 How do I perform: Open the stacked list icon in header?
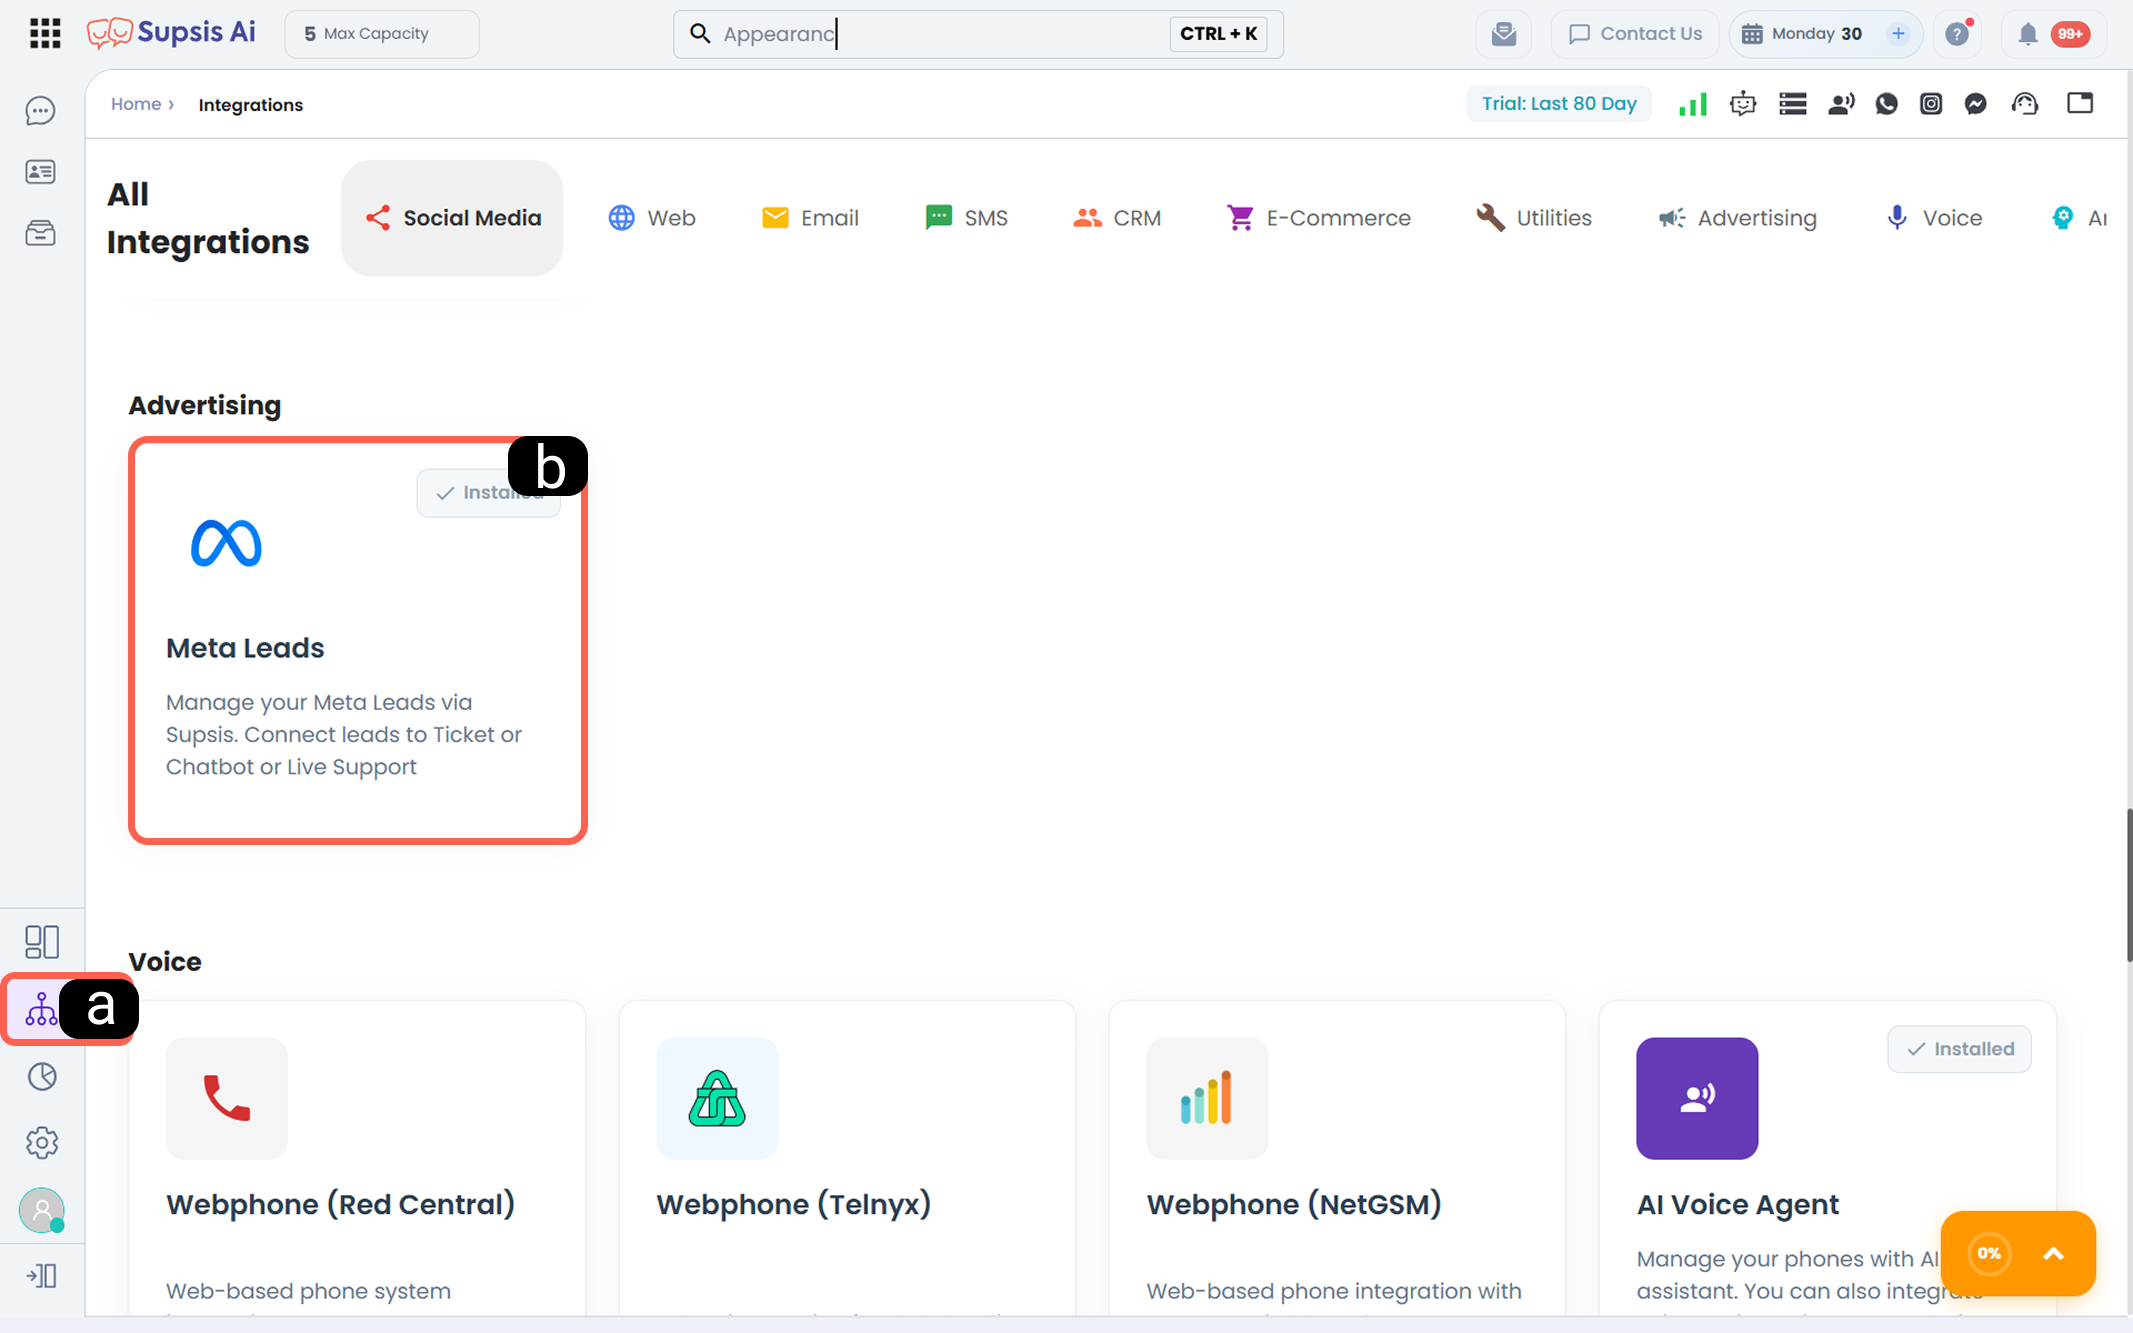[1793, 104]
